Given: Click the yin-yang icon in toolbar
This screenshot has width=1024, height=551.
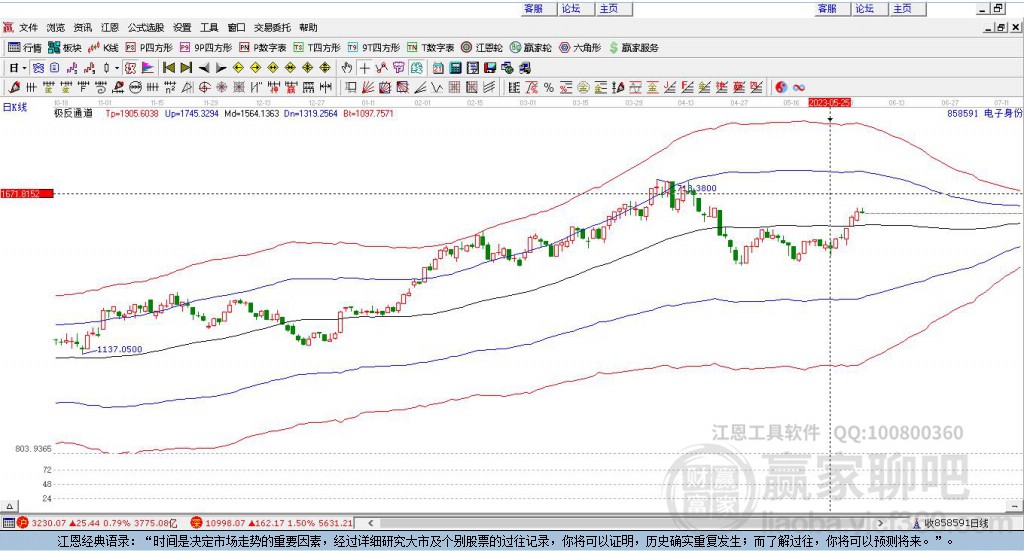Looking at the screenshot, I should (781, 87).
